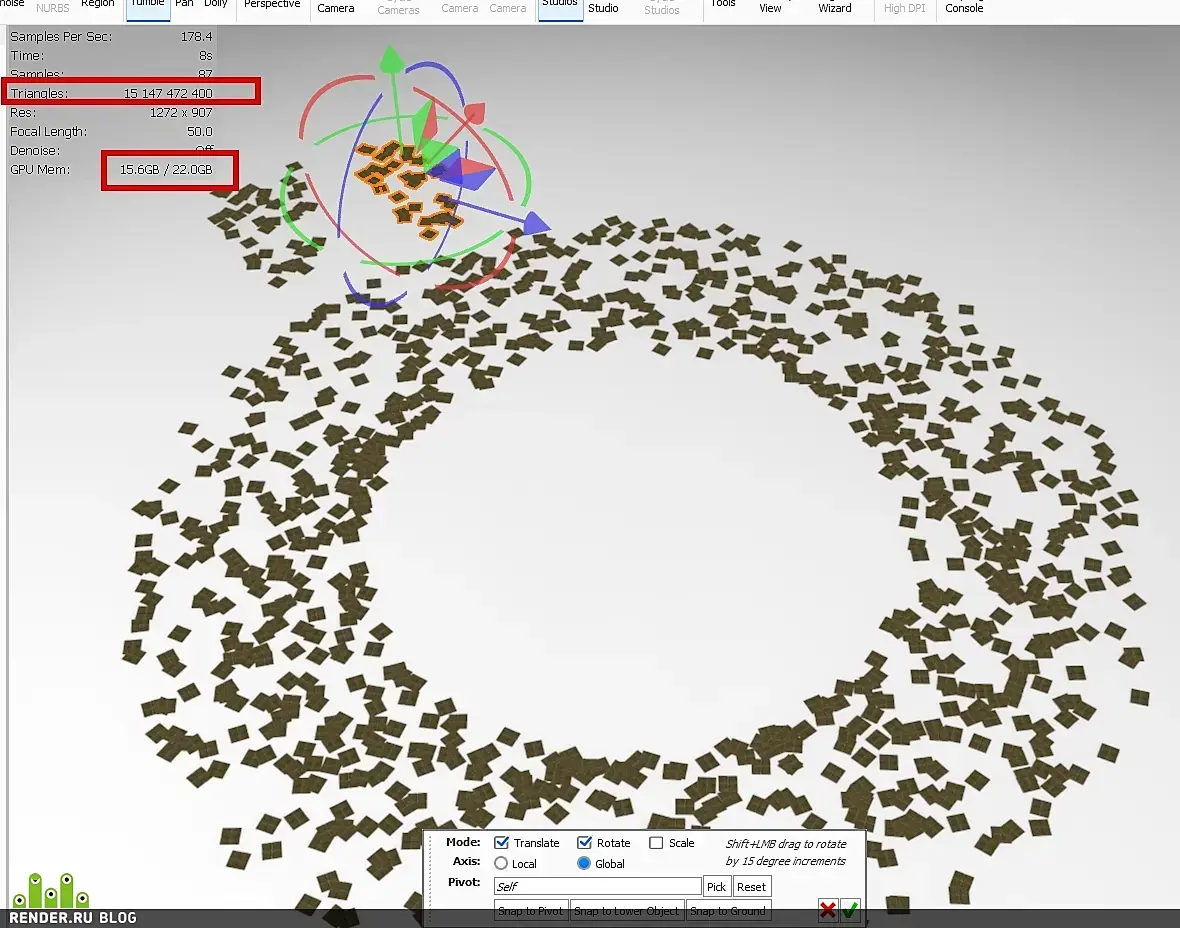Activate the Dolly camera tool
This screenshot has width=1180, height=928.
(215, 5)
